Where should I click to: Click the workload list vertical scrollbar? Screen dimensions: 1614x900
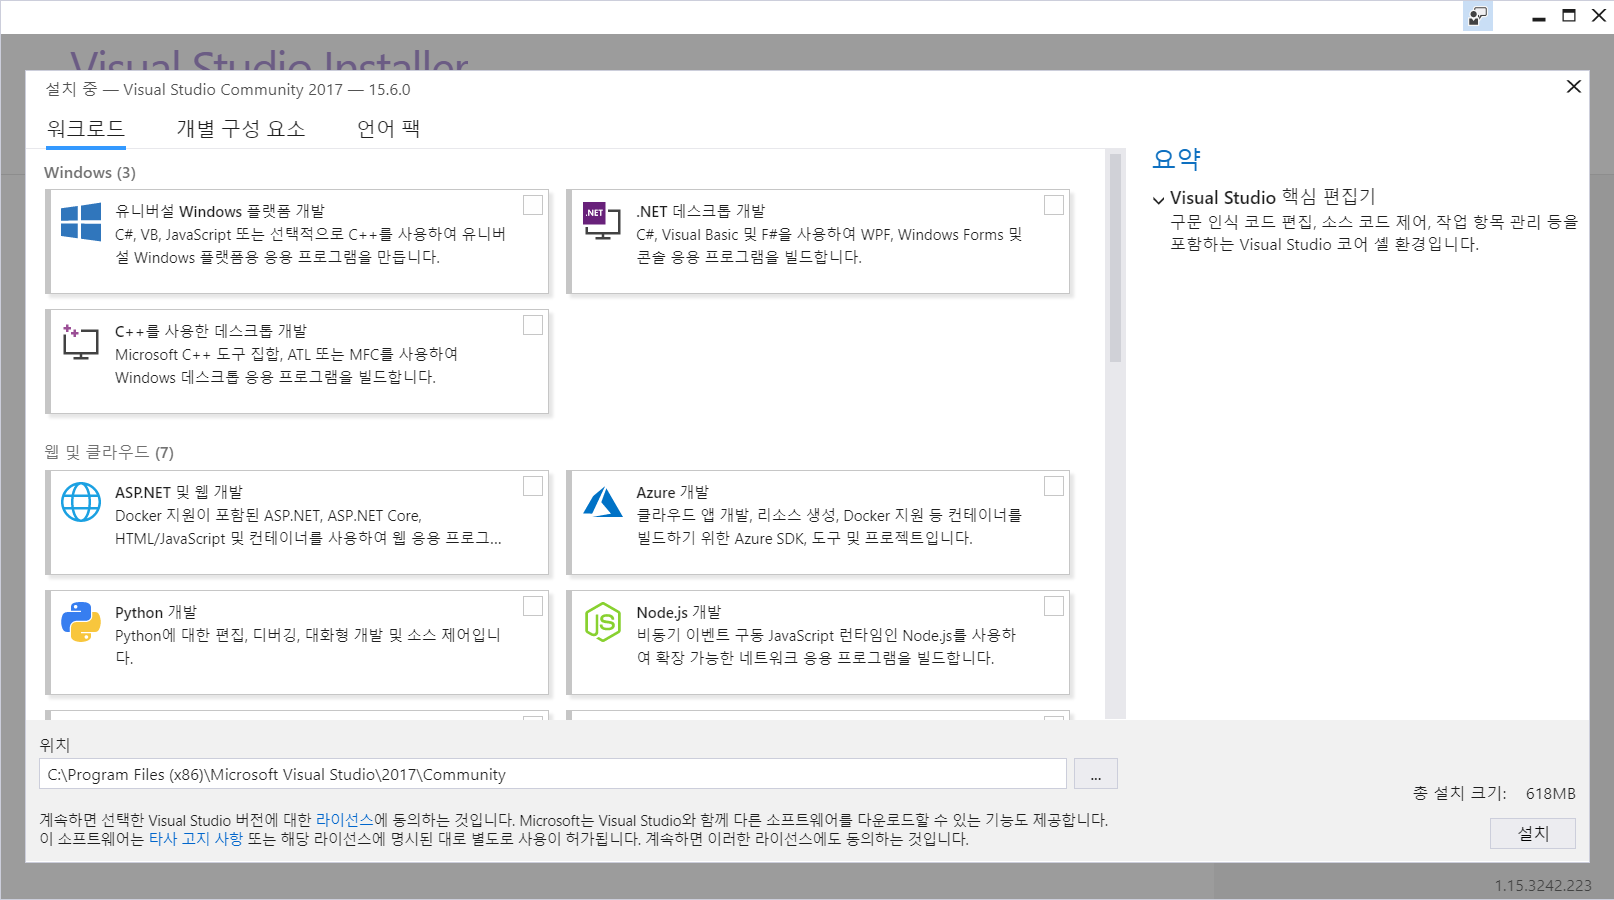pos(1115,260)
